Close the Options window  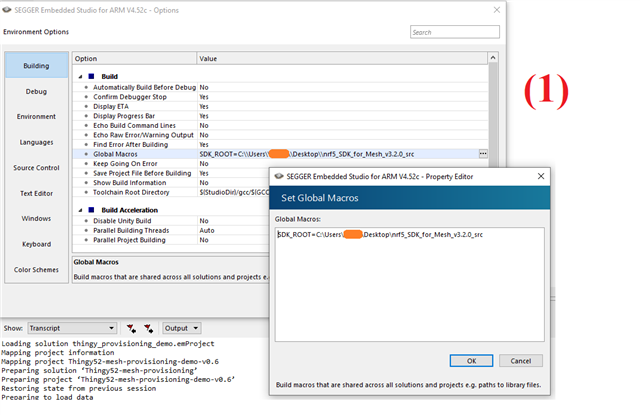pyautogui.click(x=497, y=10)
